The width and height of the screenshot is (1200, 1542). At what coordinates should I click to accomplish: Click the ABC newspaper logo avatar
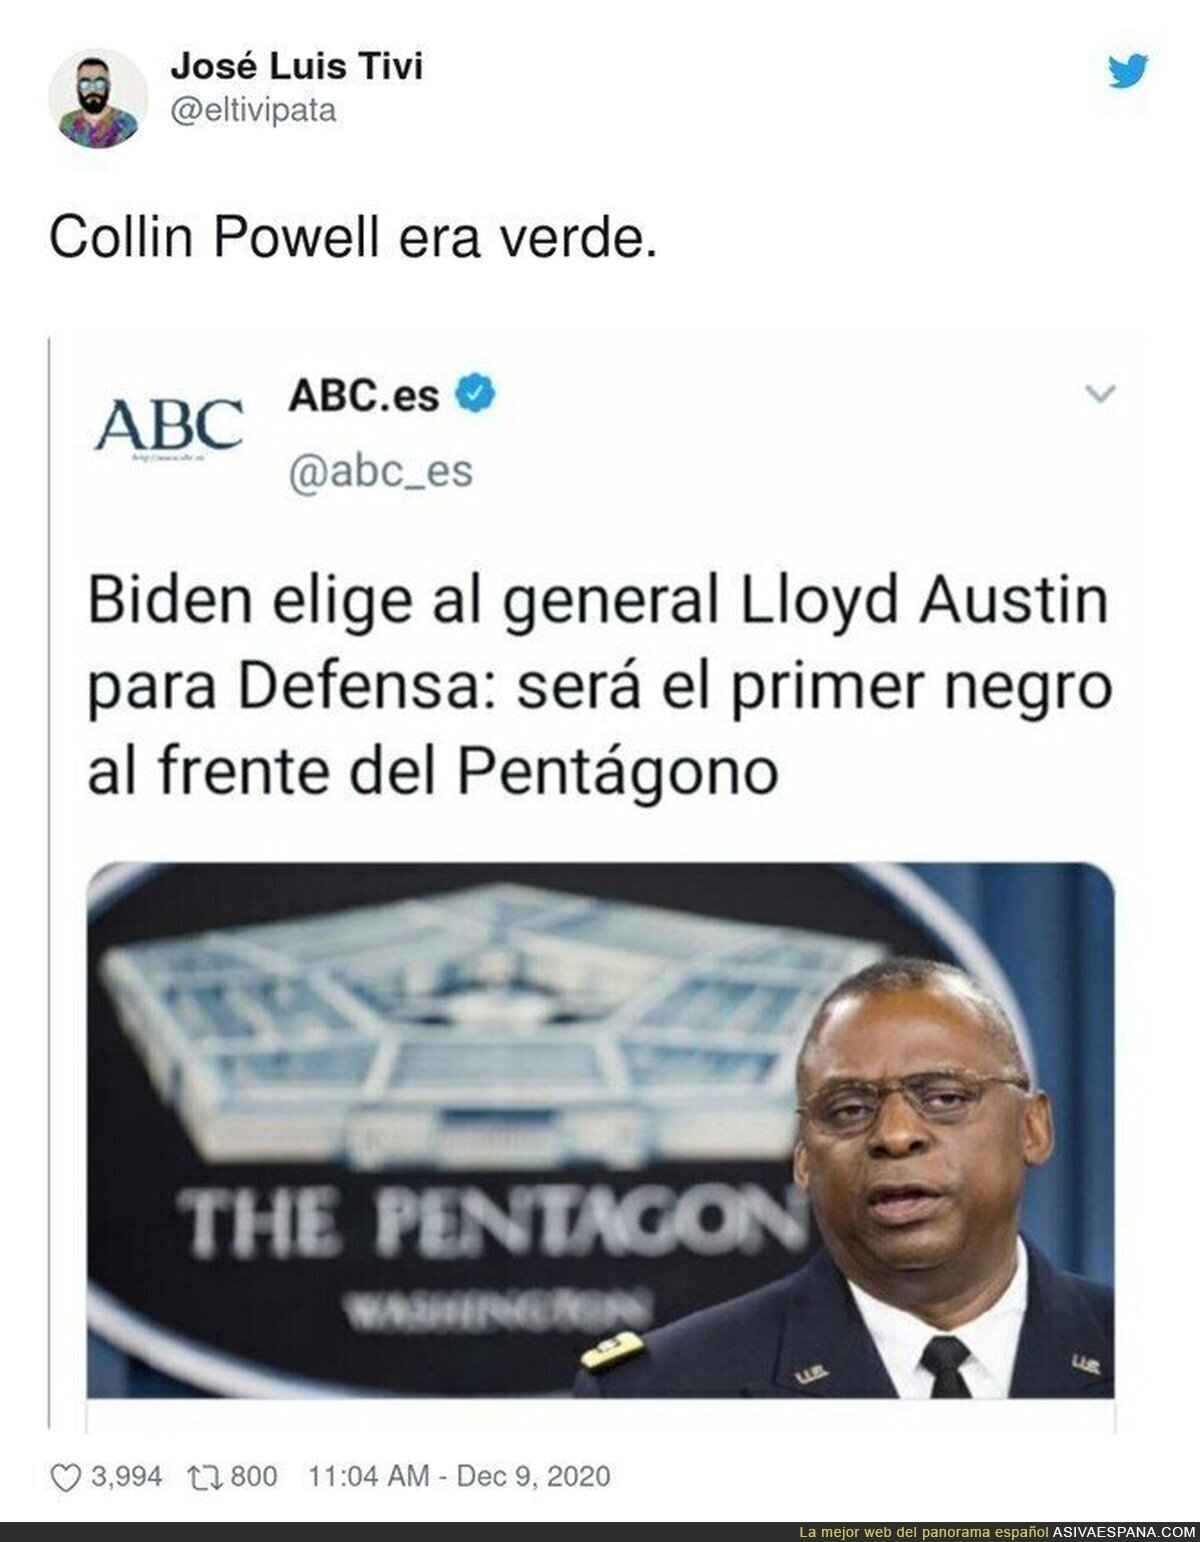pos(169,425)
